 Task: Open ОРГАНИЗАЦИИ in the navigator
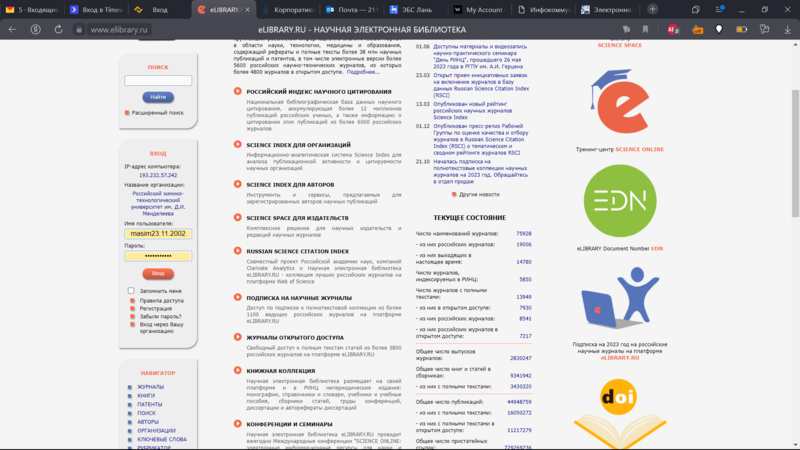click(156, 431)
